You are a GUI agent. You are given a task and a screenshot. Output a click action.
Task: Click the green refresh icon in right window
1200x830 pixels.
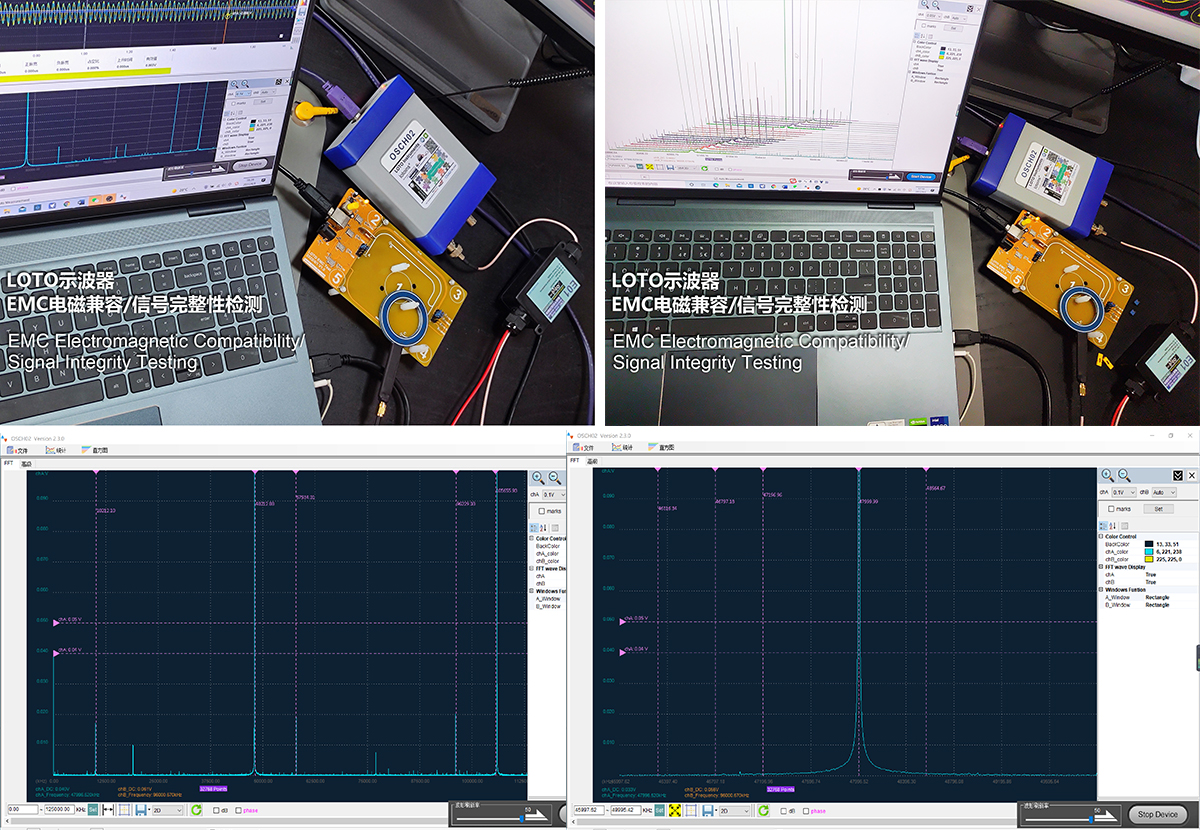pos(763,810)
